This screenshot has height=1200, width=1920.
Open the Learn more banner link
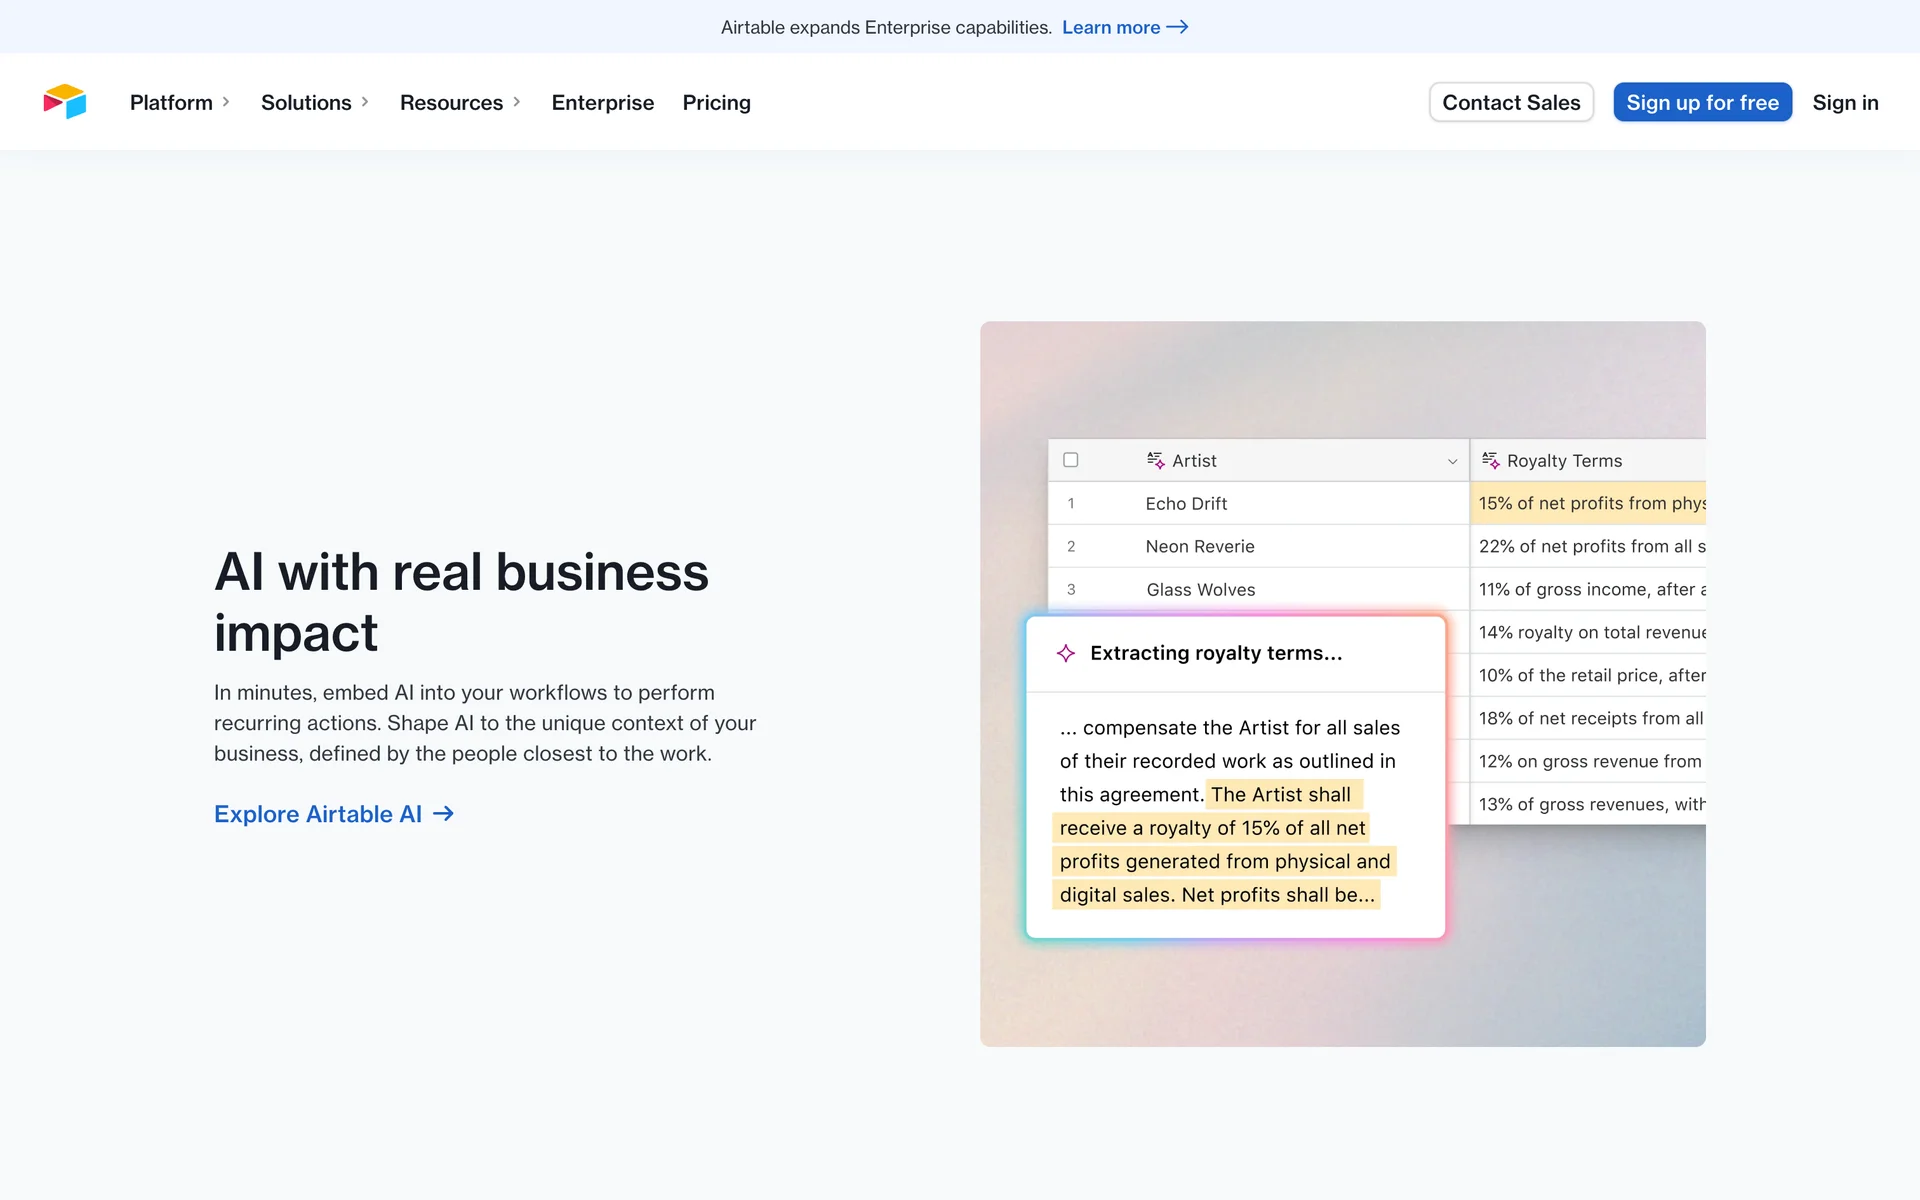pyautogui.click(x=1110, y=27)
